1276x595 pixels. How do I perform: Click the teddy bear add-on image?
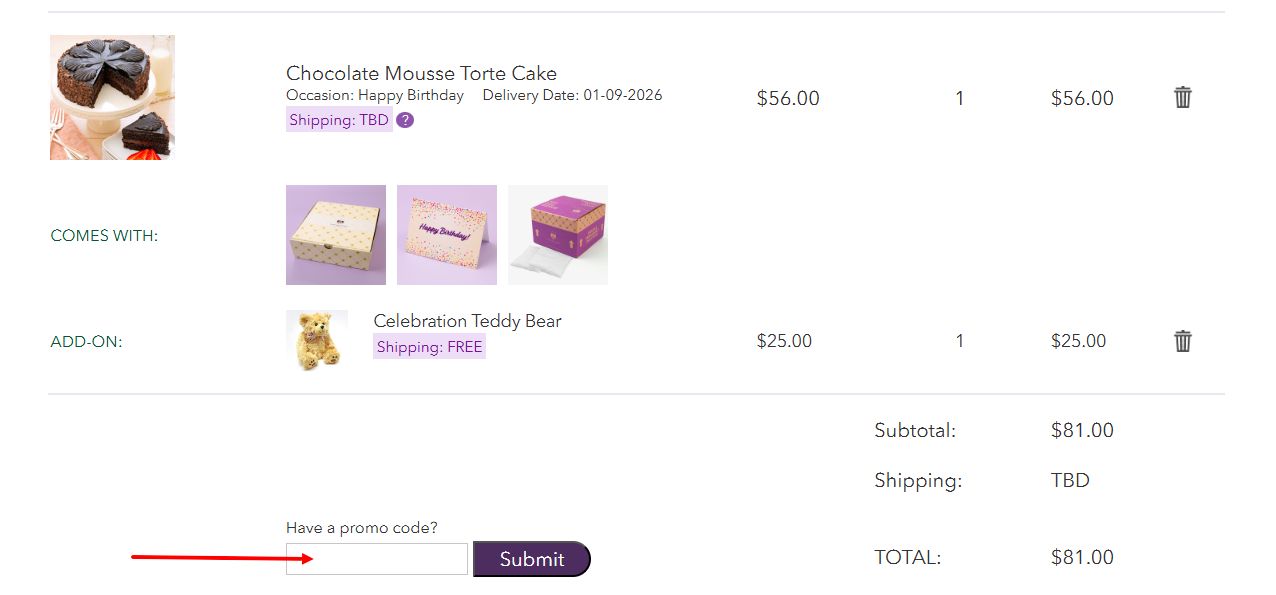tap(317, 340)
